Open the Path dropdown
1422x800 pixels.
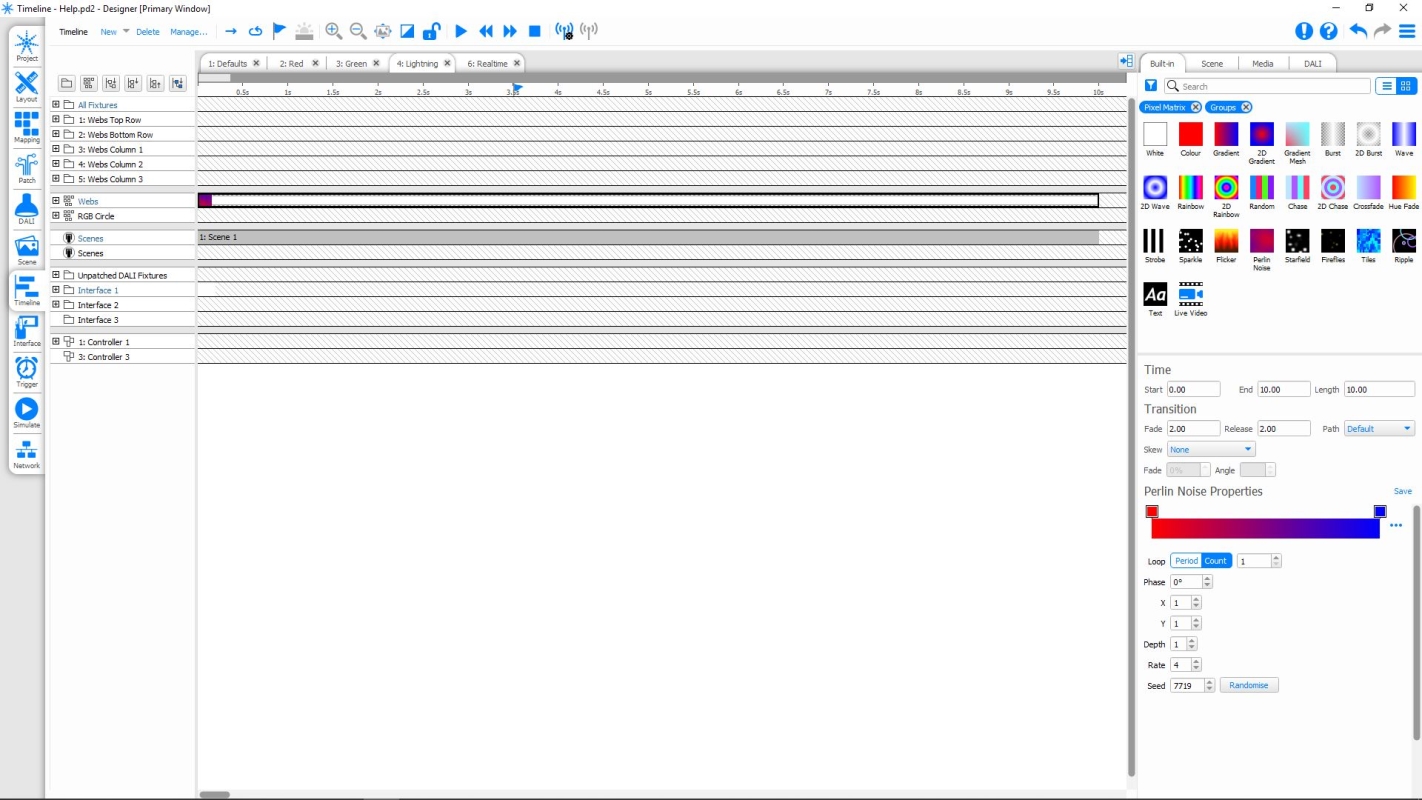click(x=1379, y=429)
